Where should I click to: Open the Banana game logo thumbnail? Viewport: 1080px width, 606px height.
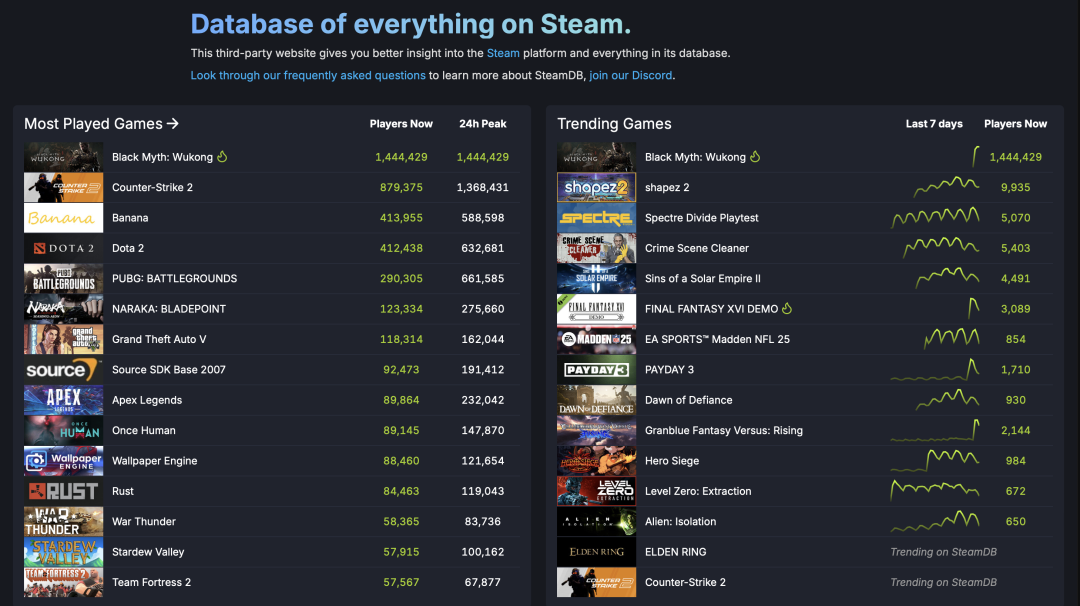click(63, 218)
